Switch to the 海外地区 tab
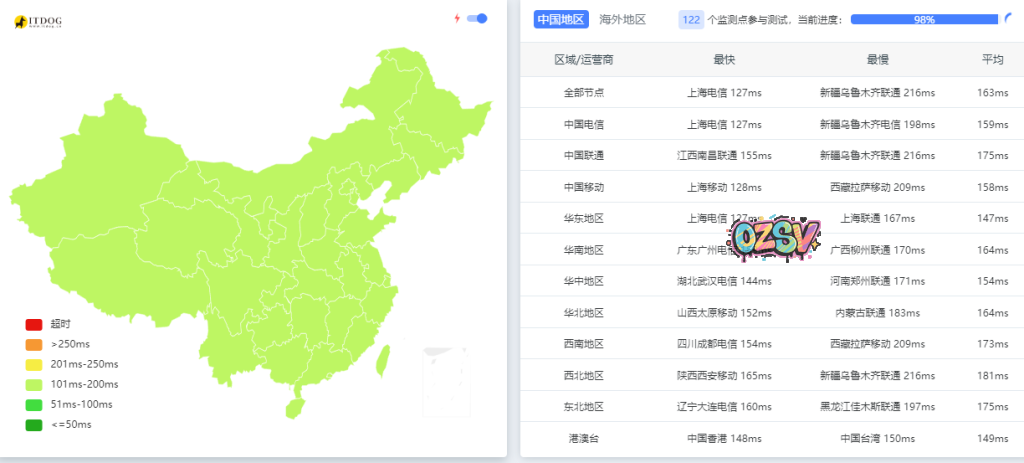This screenshot has width=1024, height=463. point(622,19)
